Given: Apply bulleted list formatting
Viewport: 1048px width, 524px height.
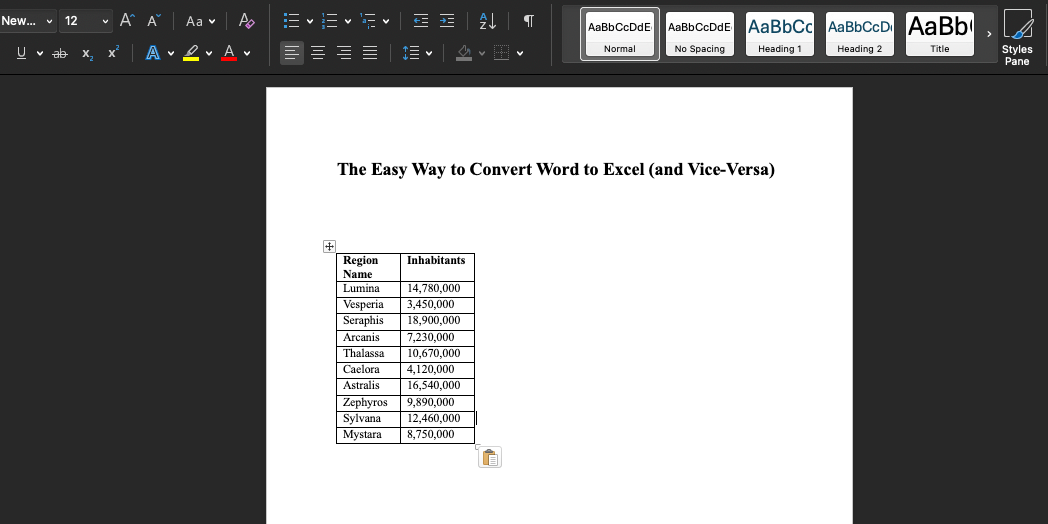Looking at the screenshot, I should (291, 21).
